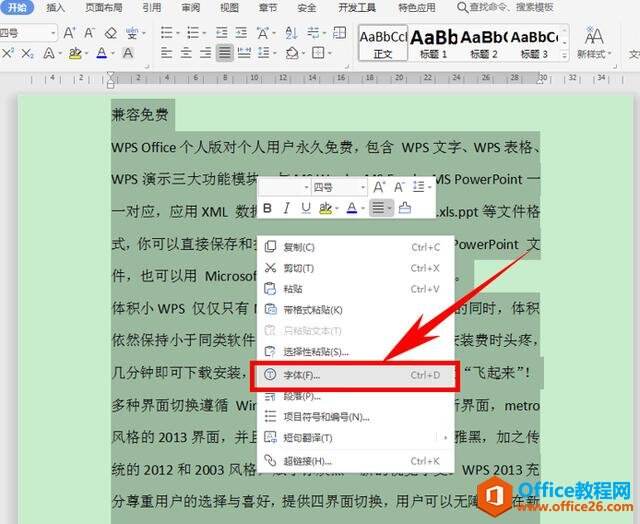The height and width of the screenshot is (524, 640).
Task: Apply ribbon font color A
Action: click(x=101, y=53)
